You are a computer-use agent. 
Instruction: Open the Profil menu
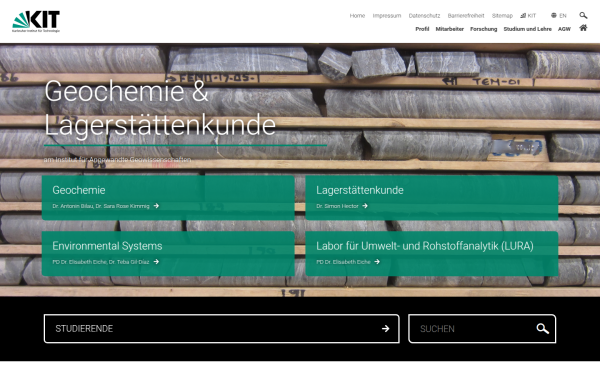point(422,29)
